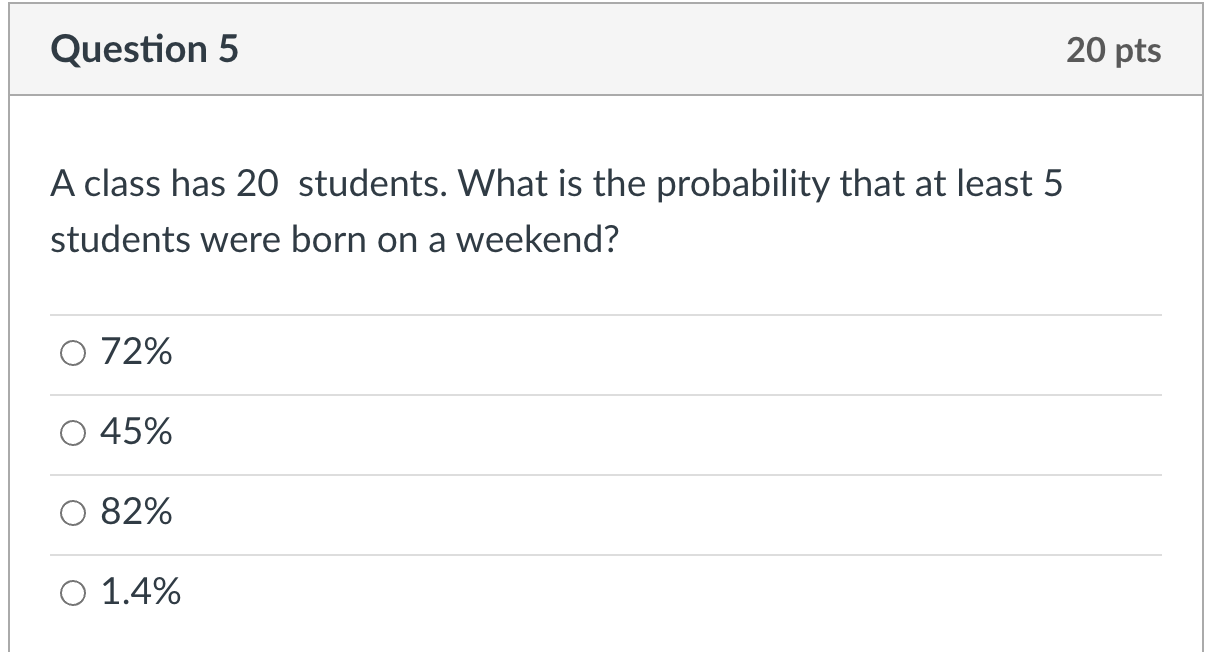Click the number 20 in 'has 20 students'
Viewport: 1218px width, 652px height.
(258, 184)
